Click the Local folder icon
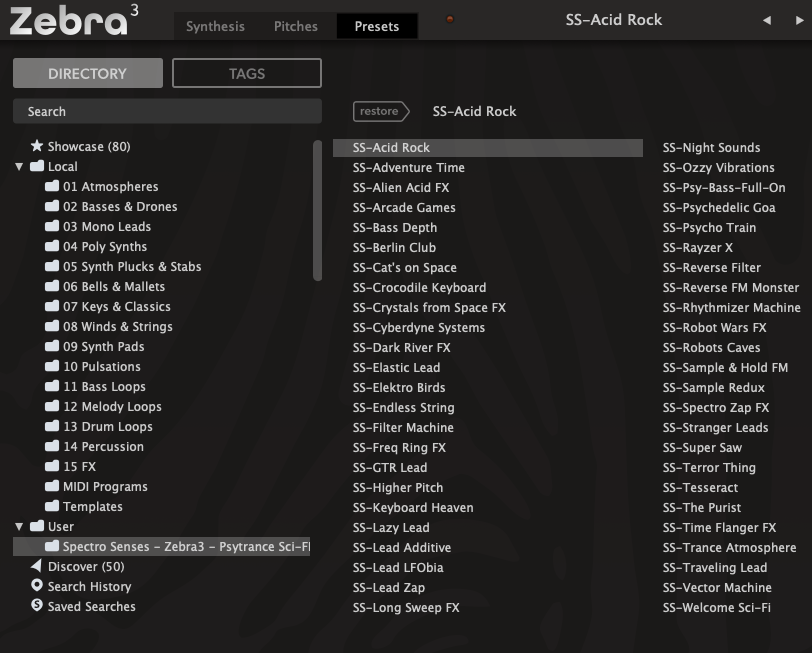This screenshot has width=812, height=653. pyautogui.click(x=37, y=166)
